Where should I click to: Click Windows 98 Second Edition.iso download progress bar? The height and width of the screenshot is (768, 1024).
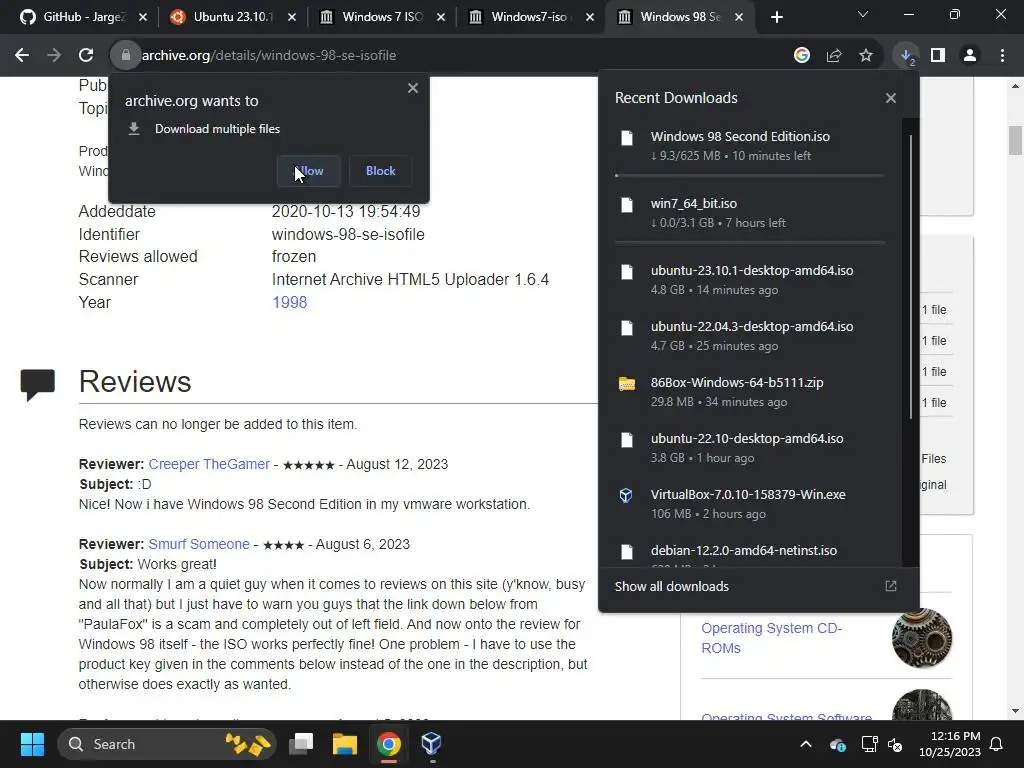pyautogui.click(x=750, y=176)
